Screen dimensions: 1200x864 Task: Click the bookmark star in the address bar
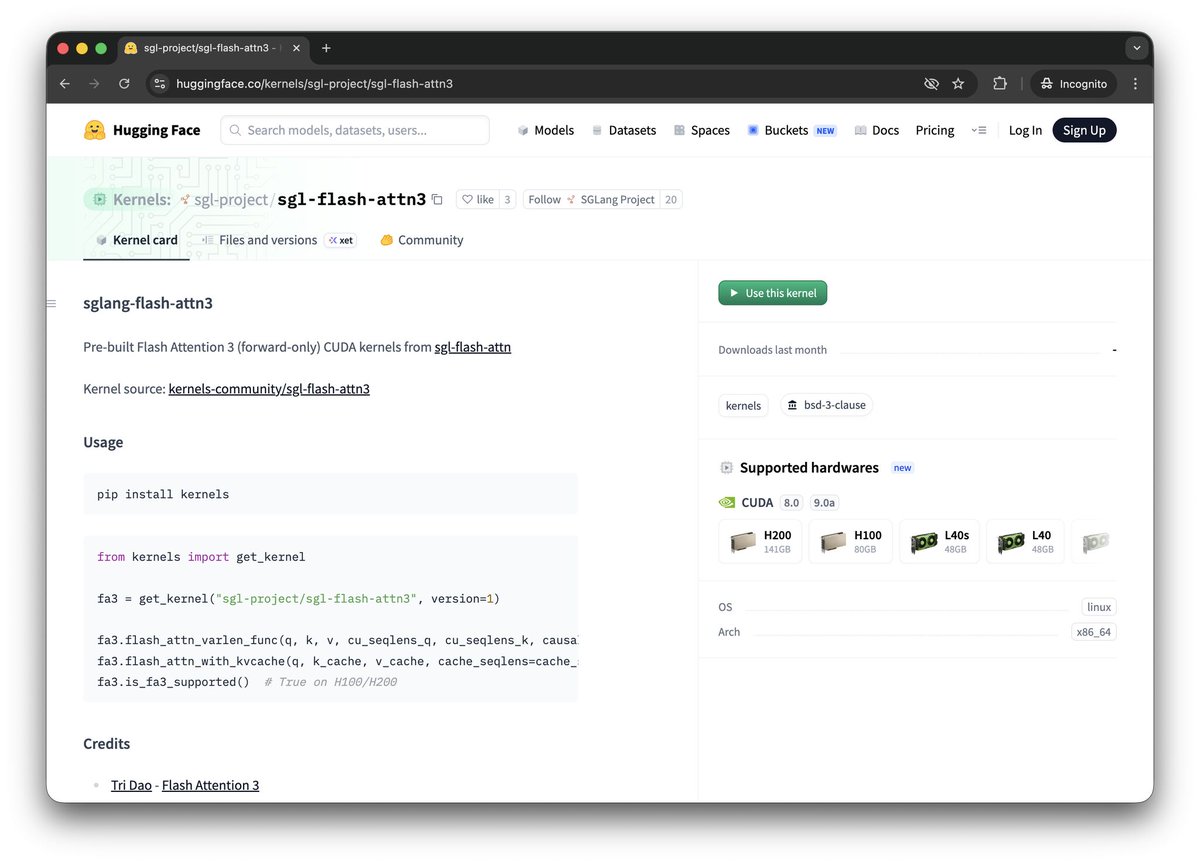click(958, 83)
